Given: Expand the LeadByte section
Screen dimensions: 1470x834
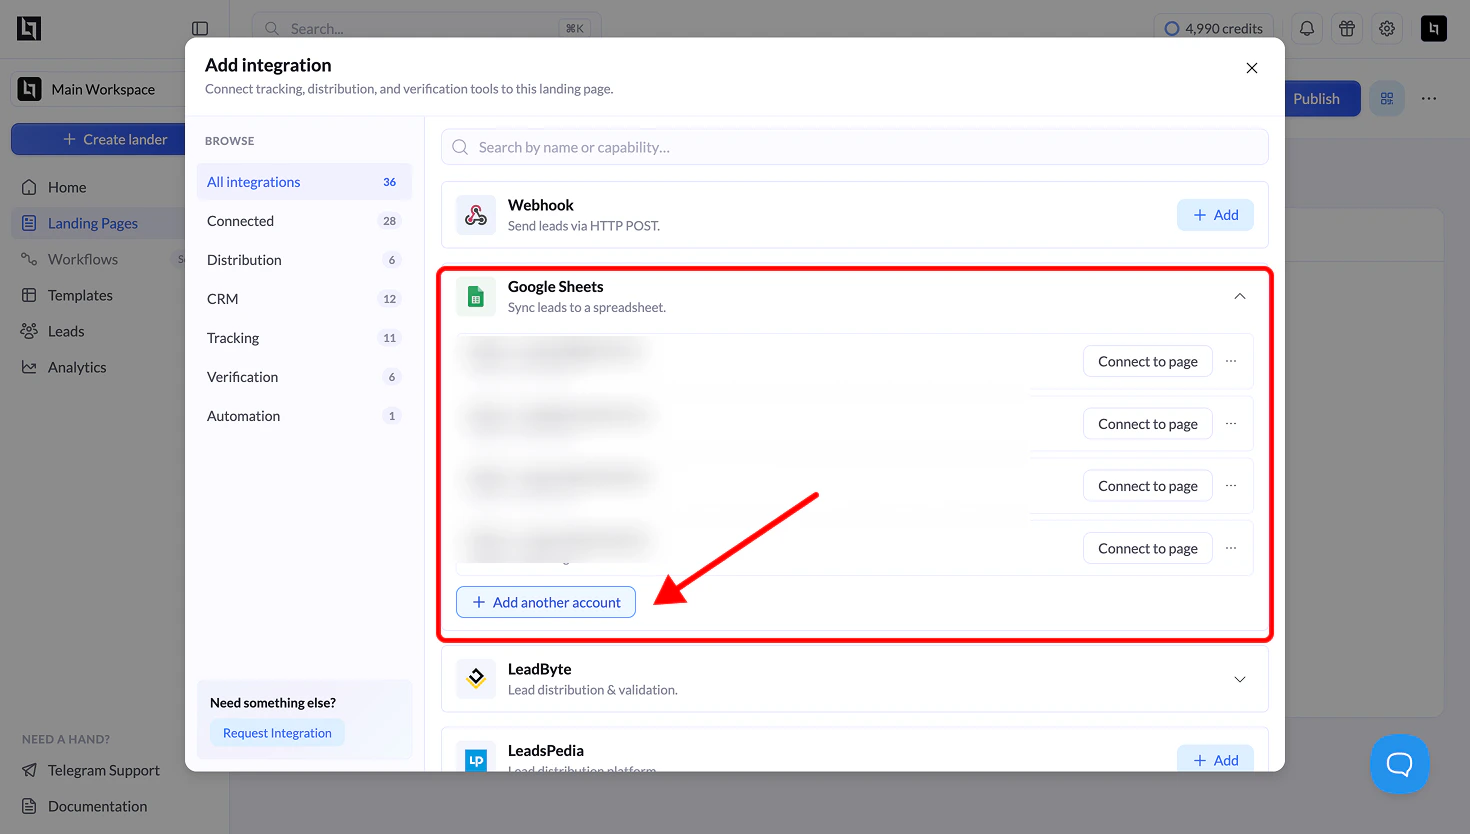Looking at the screenshot, I should click(x=1240, y=679).
